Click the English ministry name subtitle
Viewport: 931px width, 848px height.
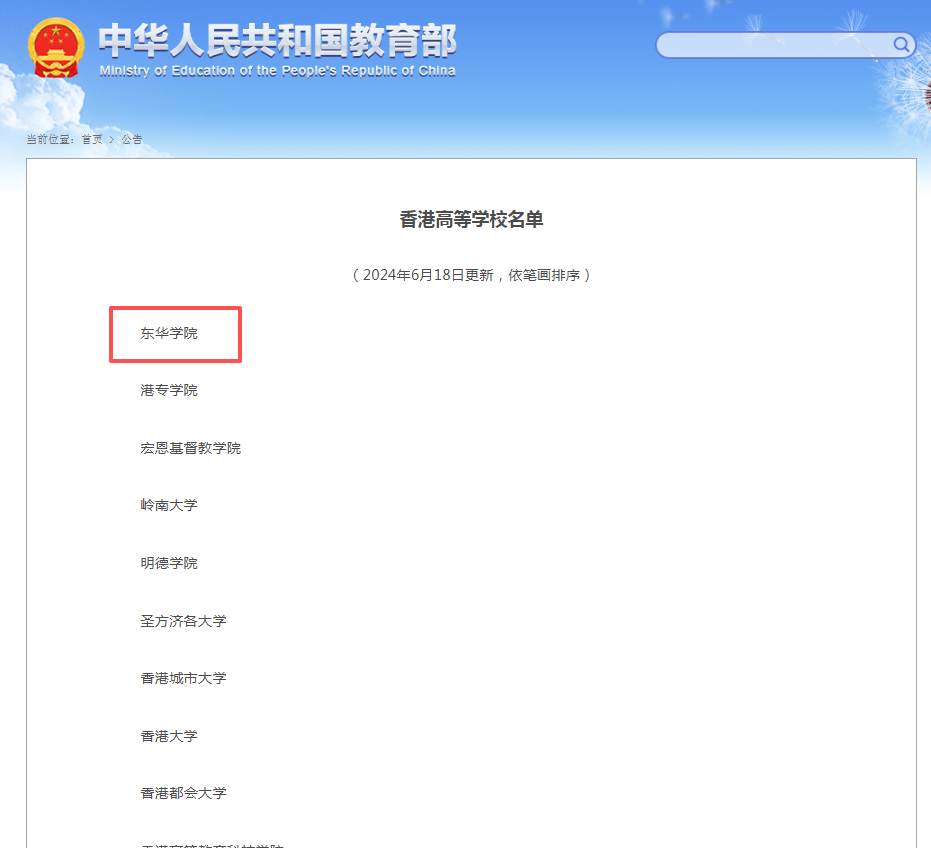(277, 70)
